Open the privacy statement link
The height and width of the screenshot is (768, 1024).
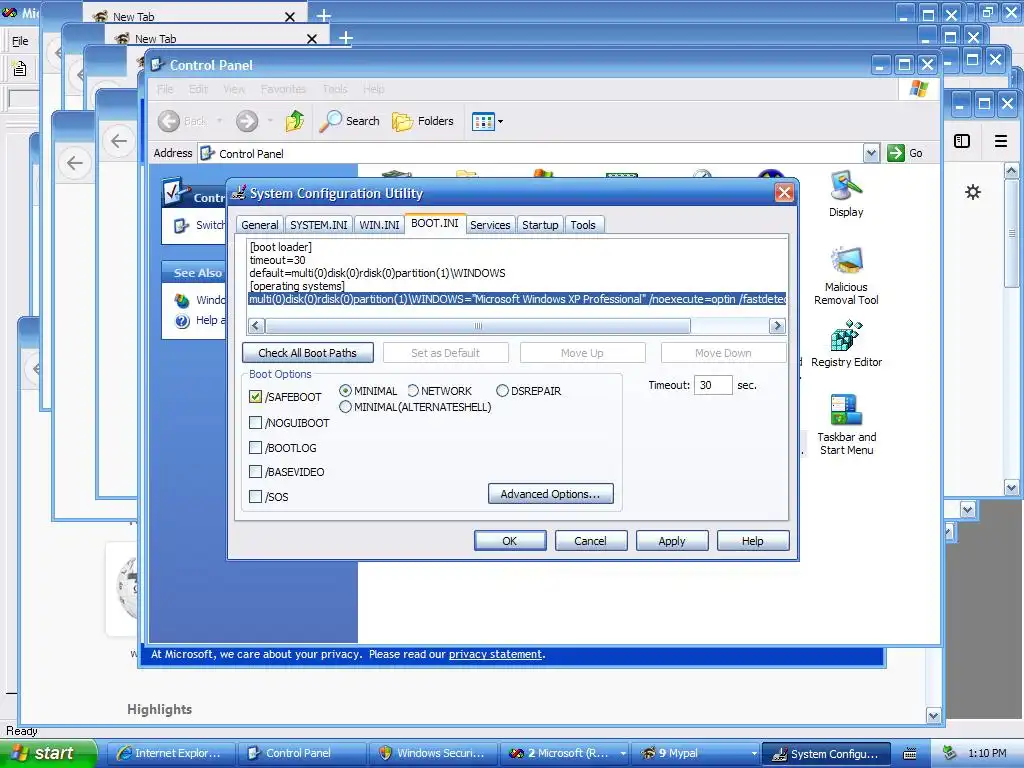pyautogui.click(x=495, y=654)
